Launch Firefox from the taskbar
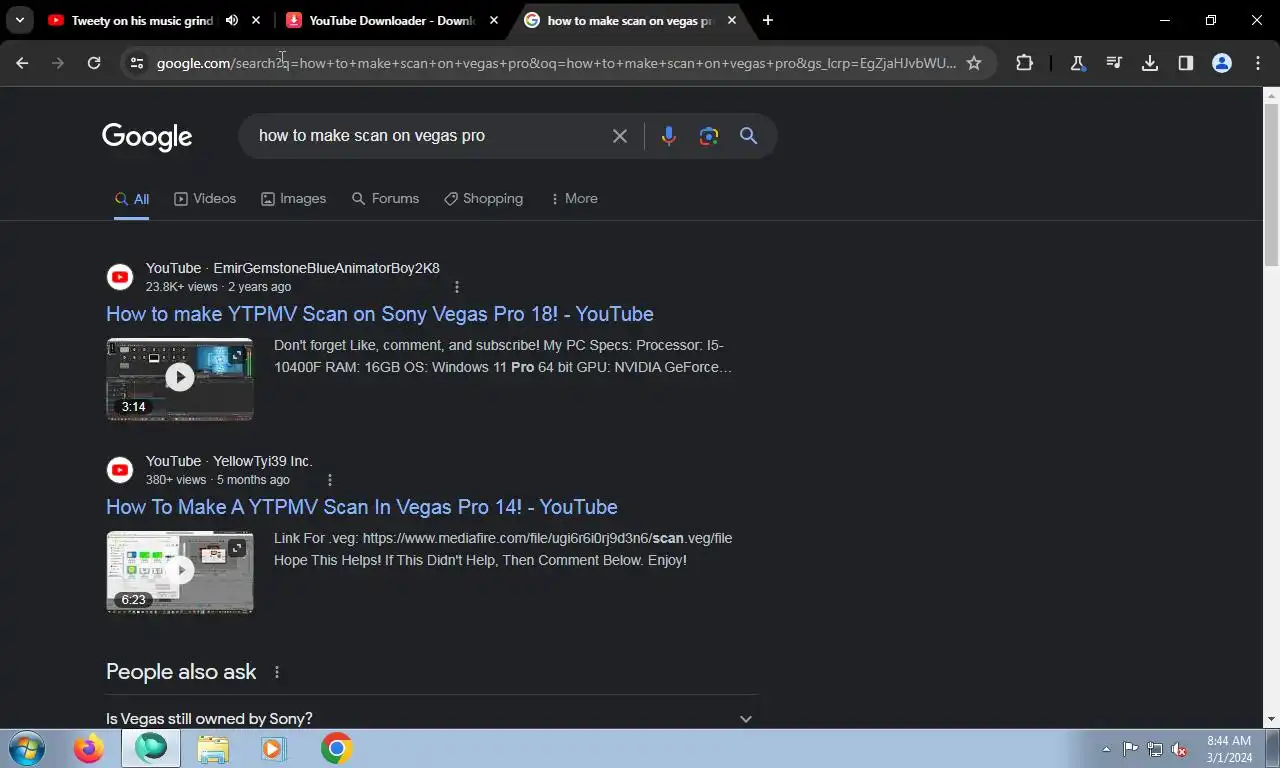This screenshot has height=768, width=1280. tap(89, 748)
